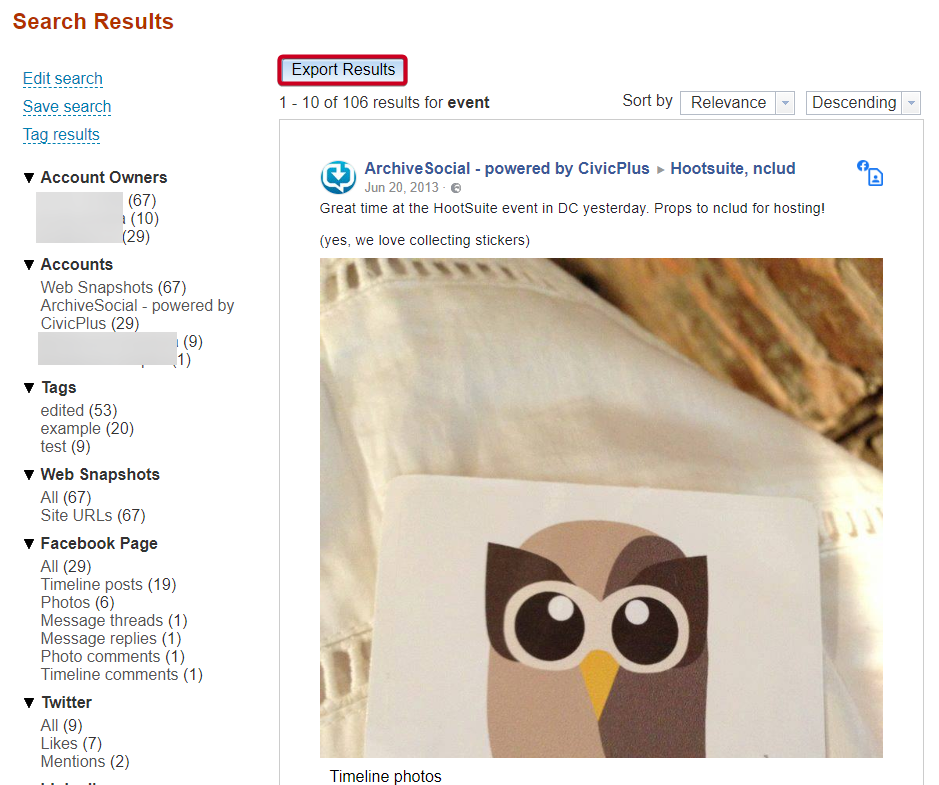Click the public globe icon by post date
The image size is (939, 785).
(x=456, y=188)
